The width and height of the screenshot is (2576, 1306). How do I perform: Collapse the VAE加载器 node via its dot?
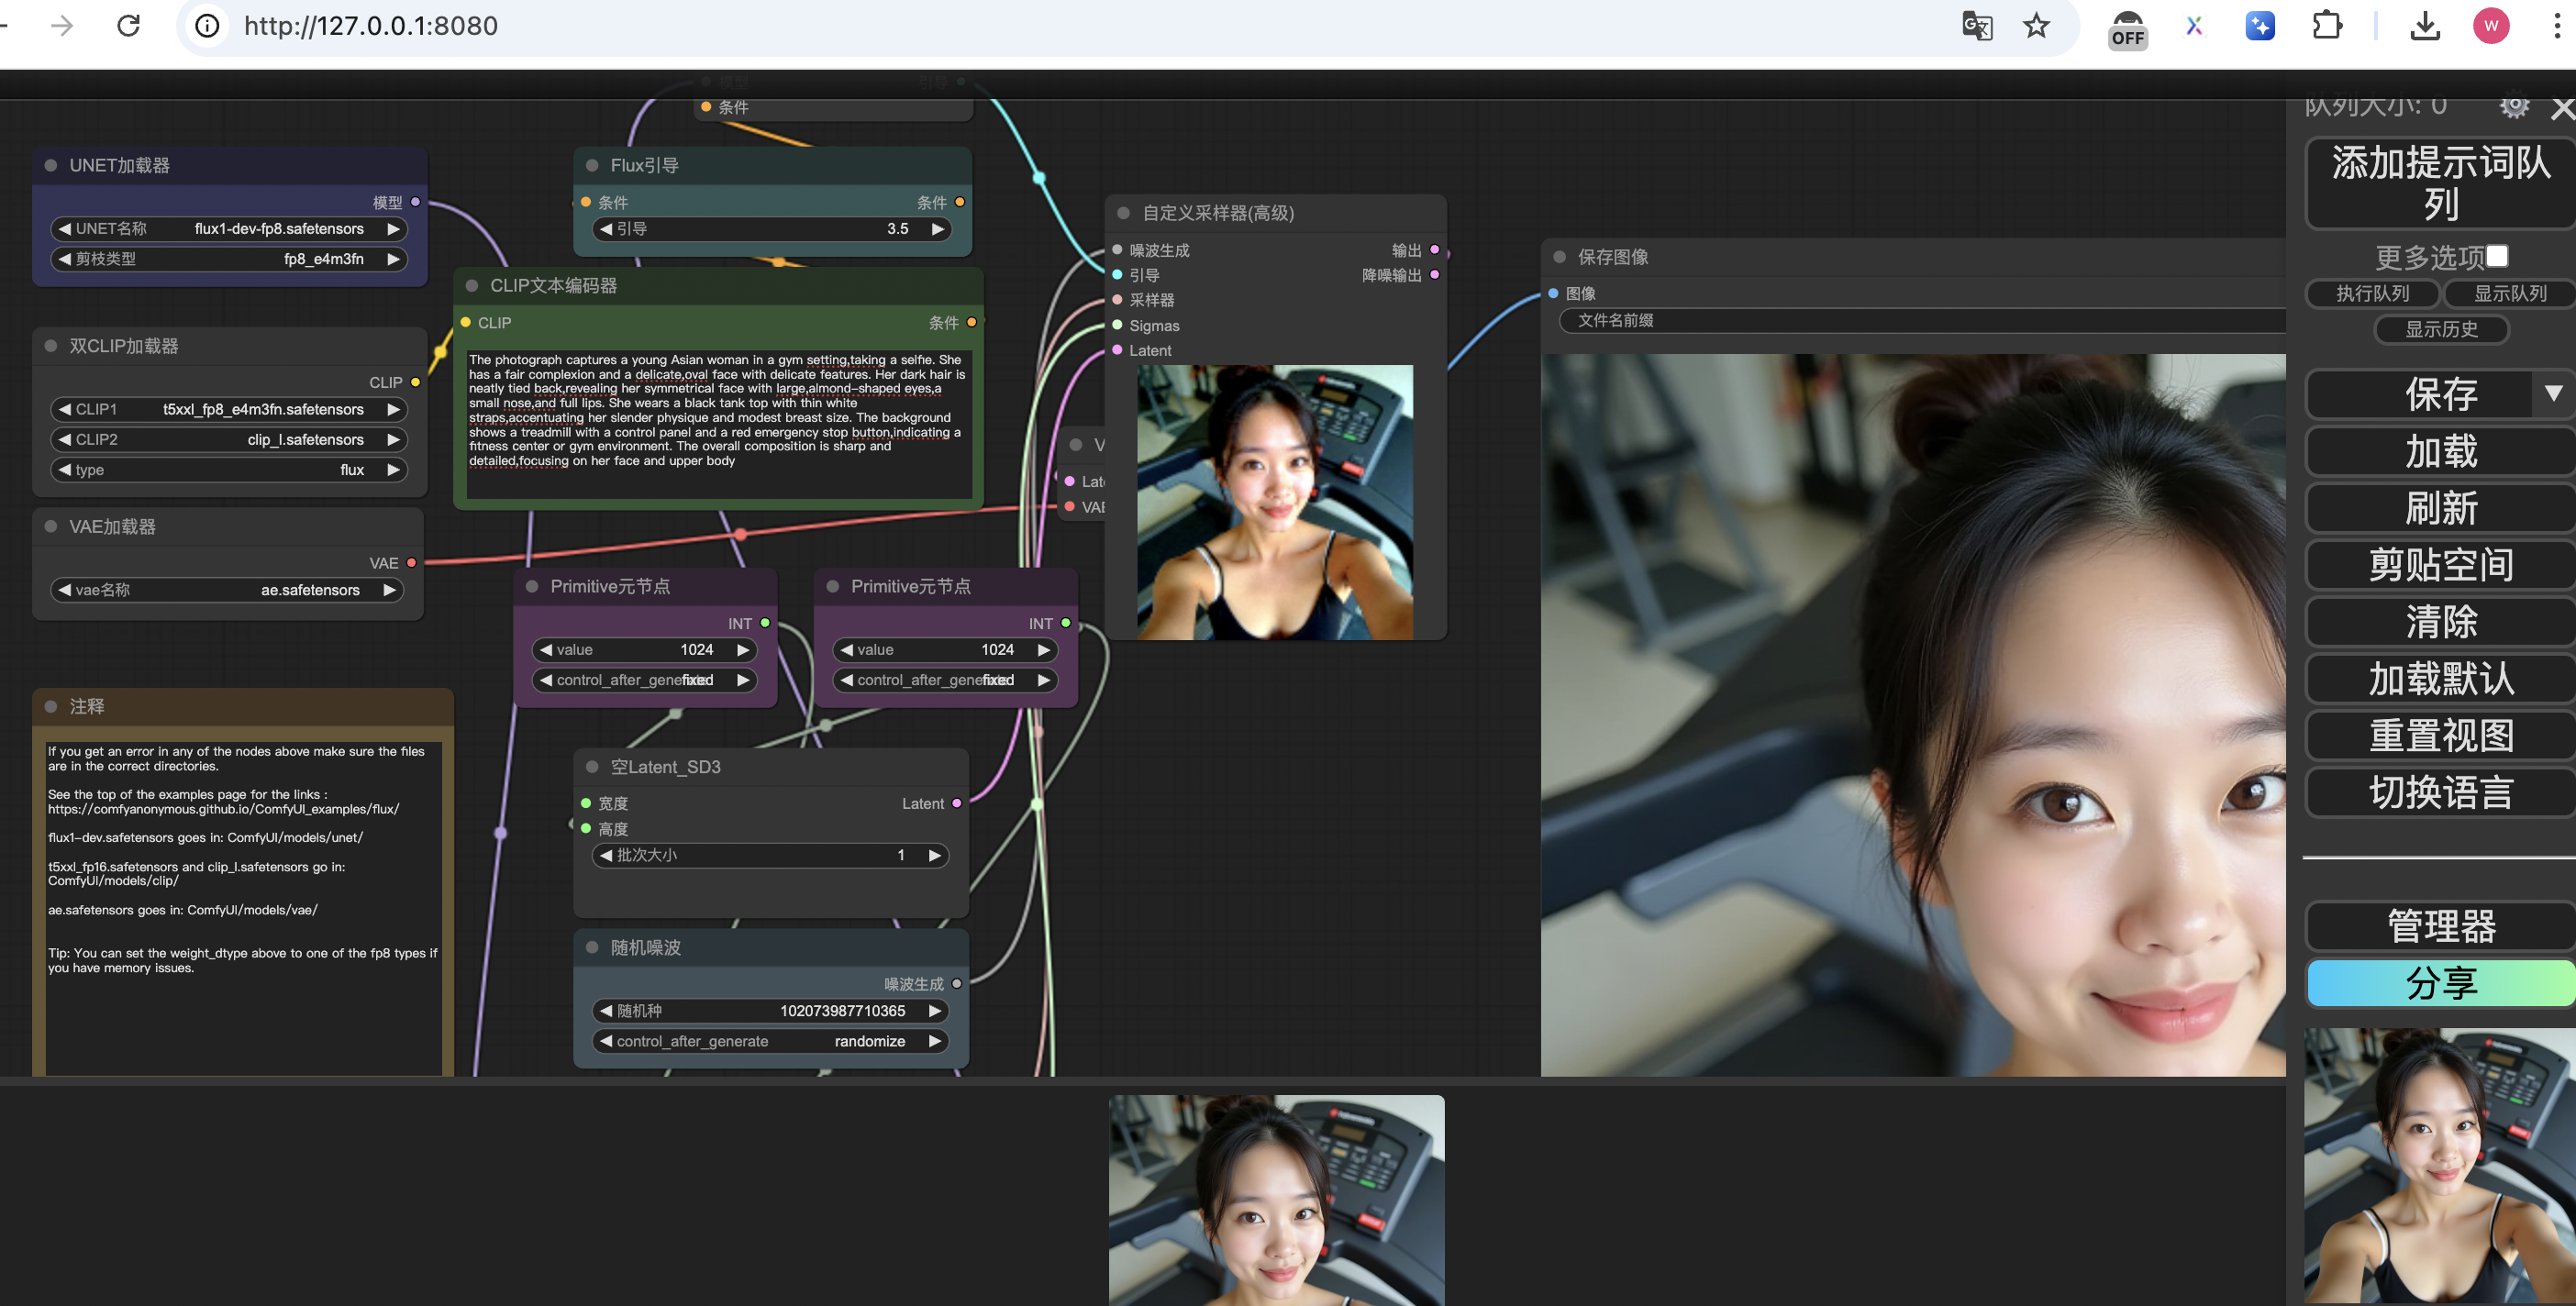point(51,526)
